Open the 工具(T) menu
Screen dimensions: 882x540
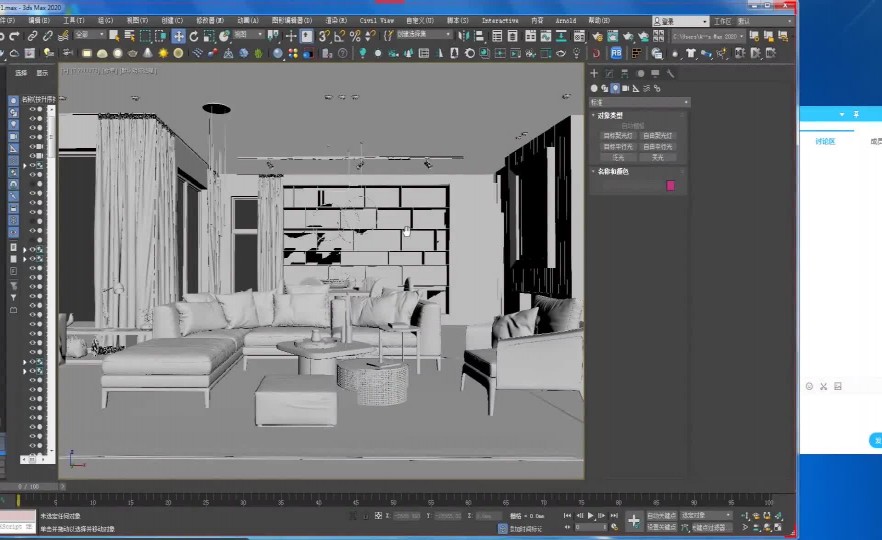tap(74, 20)
